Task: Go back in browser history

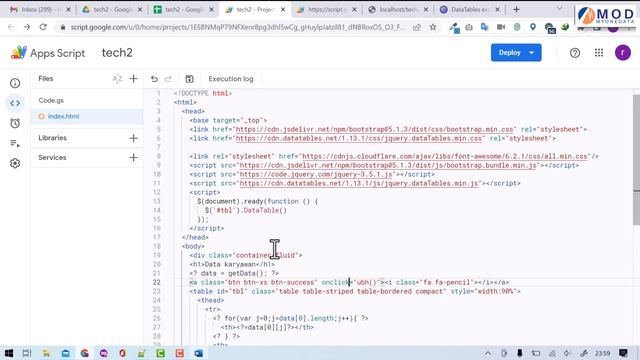Action: click(x=11, y=27)
